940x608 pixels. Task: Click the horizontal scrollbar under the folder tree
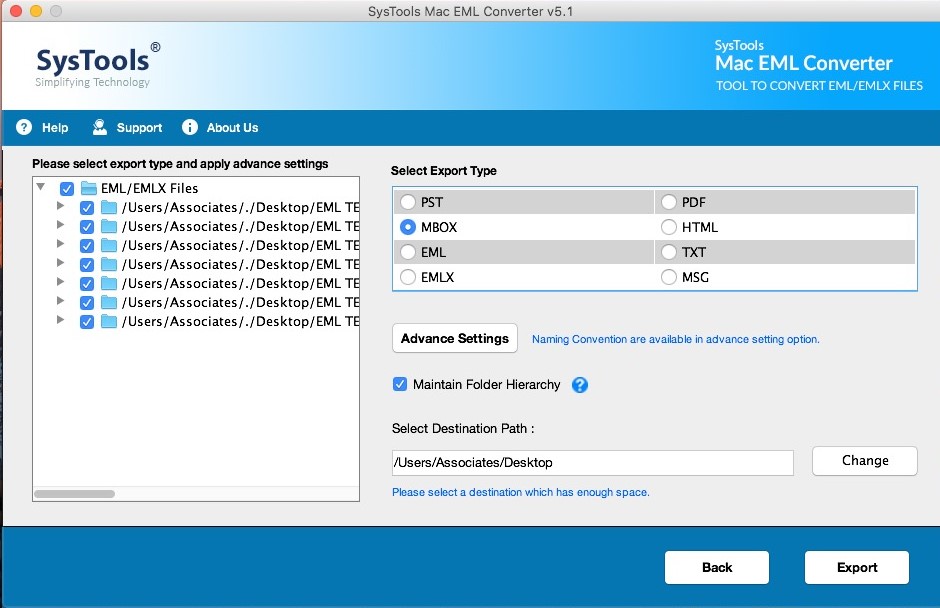point(74,493)
